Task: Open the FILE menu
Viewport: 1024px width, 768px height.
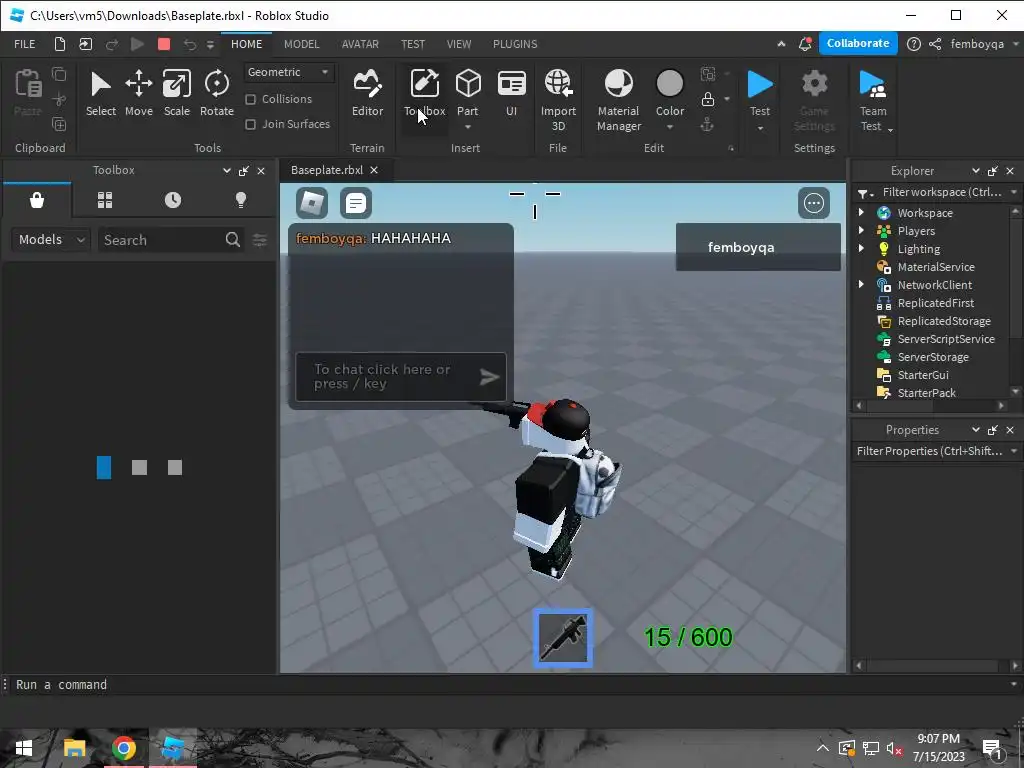Action: coord(25,44)
